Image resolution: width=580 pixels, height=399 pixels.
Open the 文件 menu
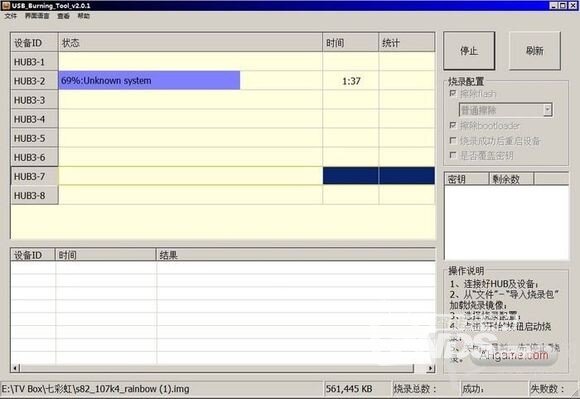click(x=10, y=16)
